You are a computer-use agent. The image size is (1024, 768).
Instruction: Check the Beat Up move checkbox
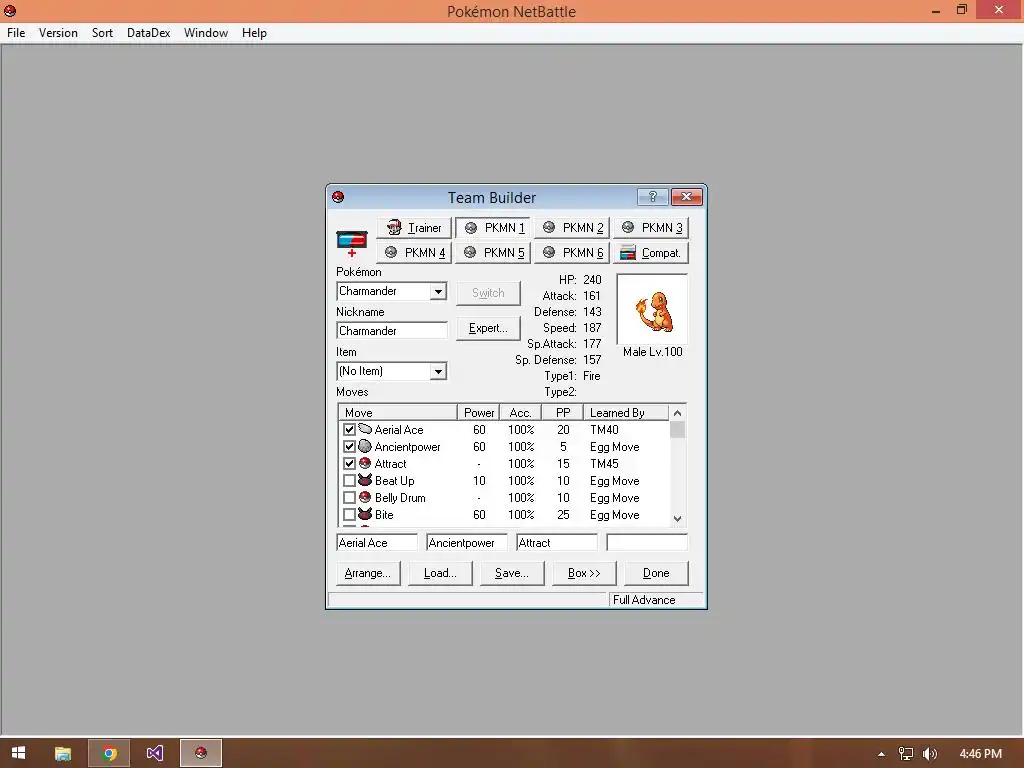349,480
